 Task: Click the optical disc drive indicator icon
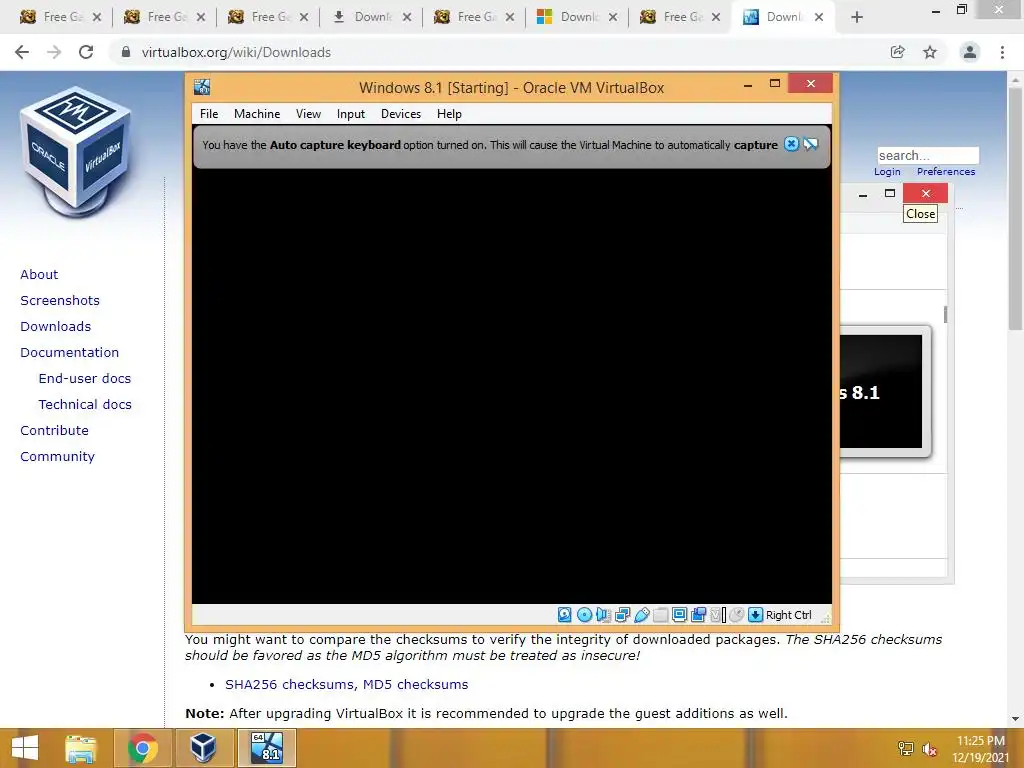tap(584, 615)
